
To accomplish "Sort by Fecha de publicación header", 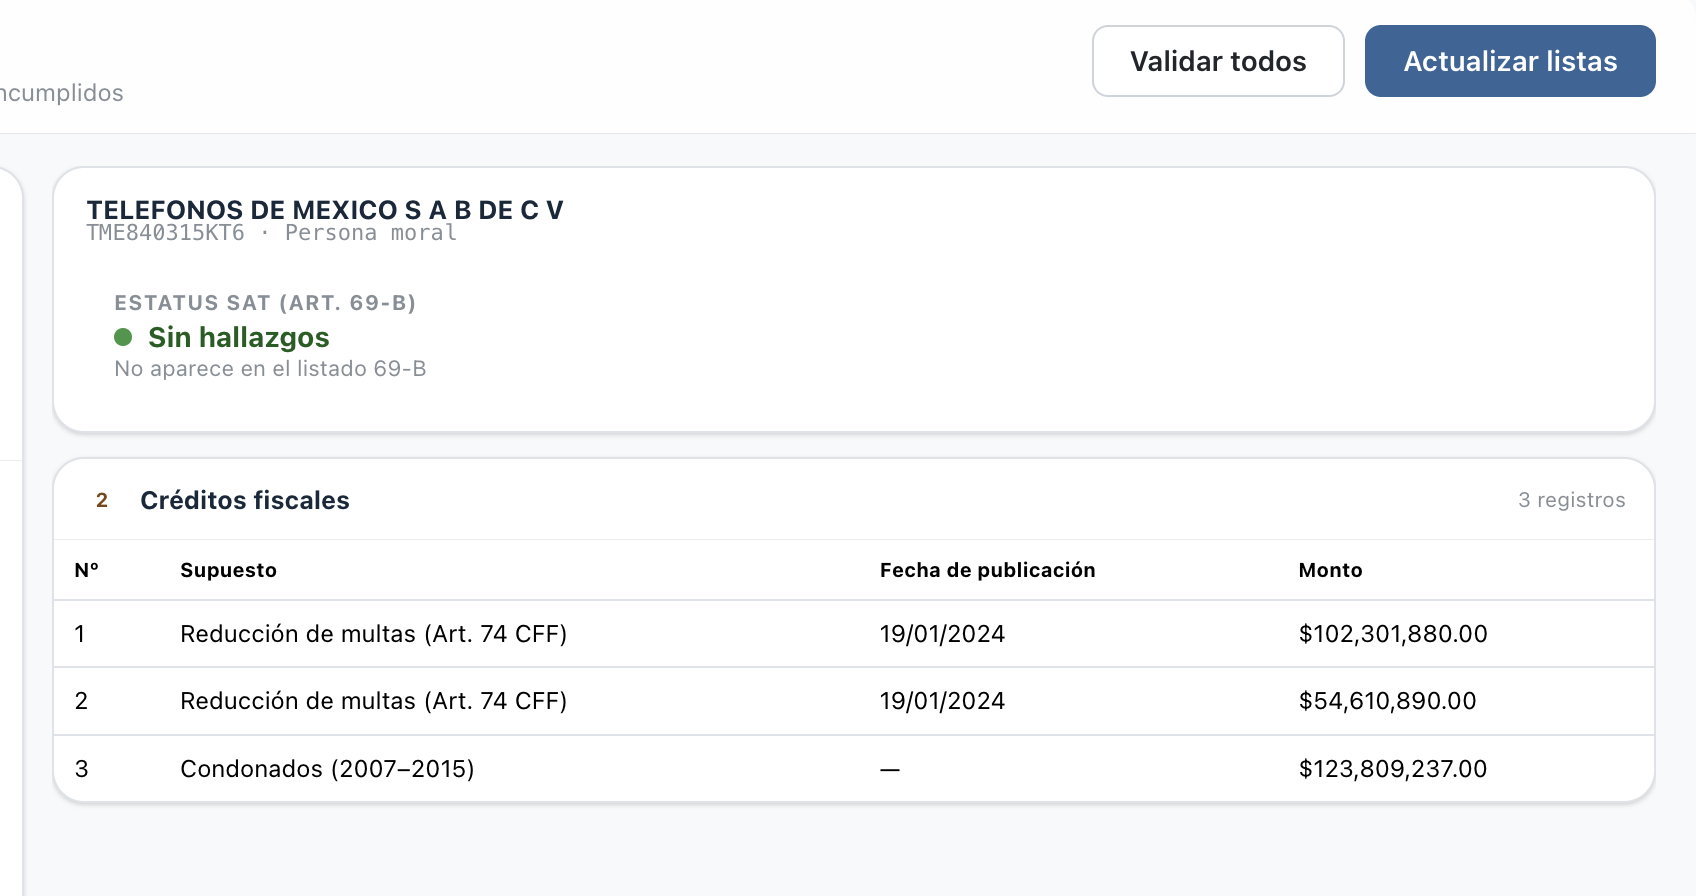I will (987, 570).
